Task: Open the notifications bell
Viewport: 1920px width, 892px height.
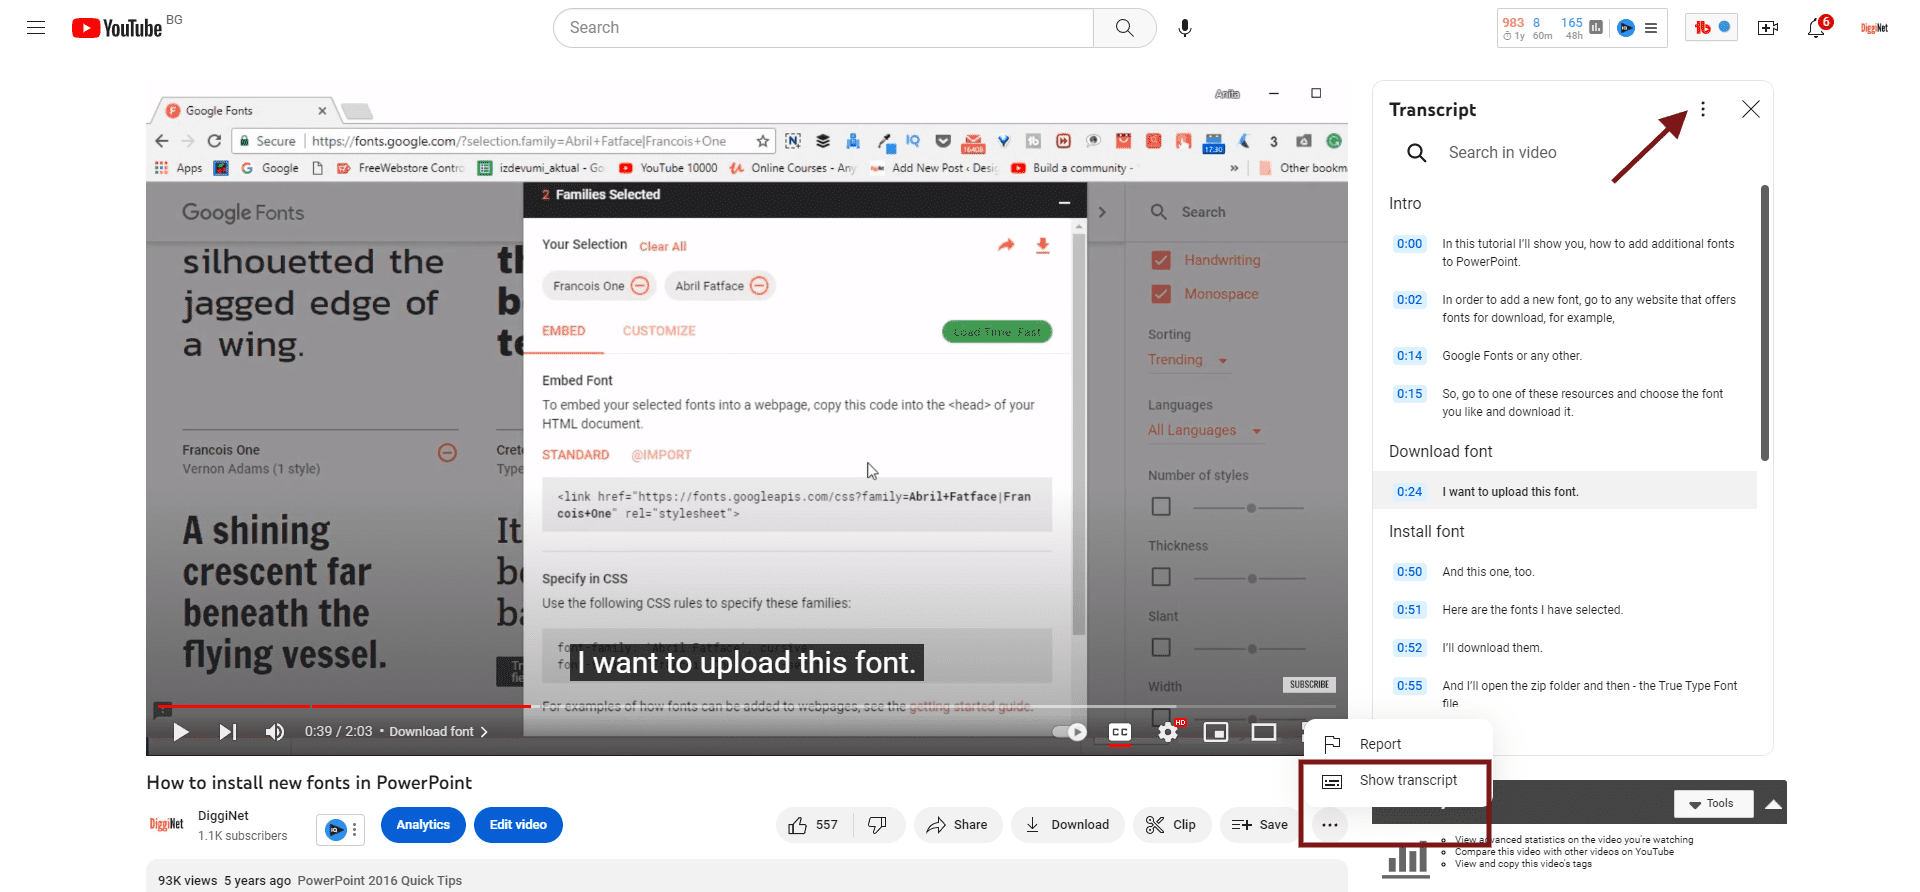Action: 1816,28
